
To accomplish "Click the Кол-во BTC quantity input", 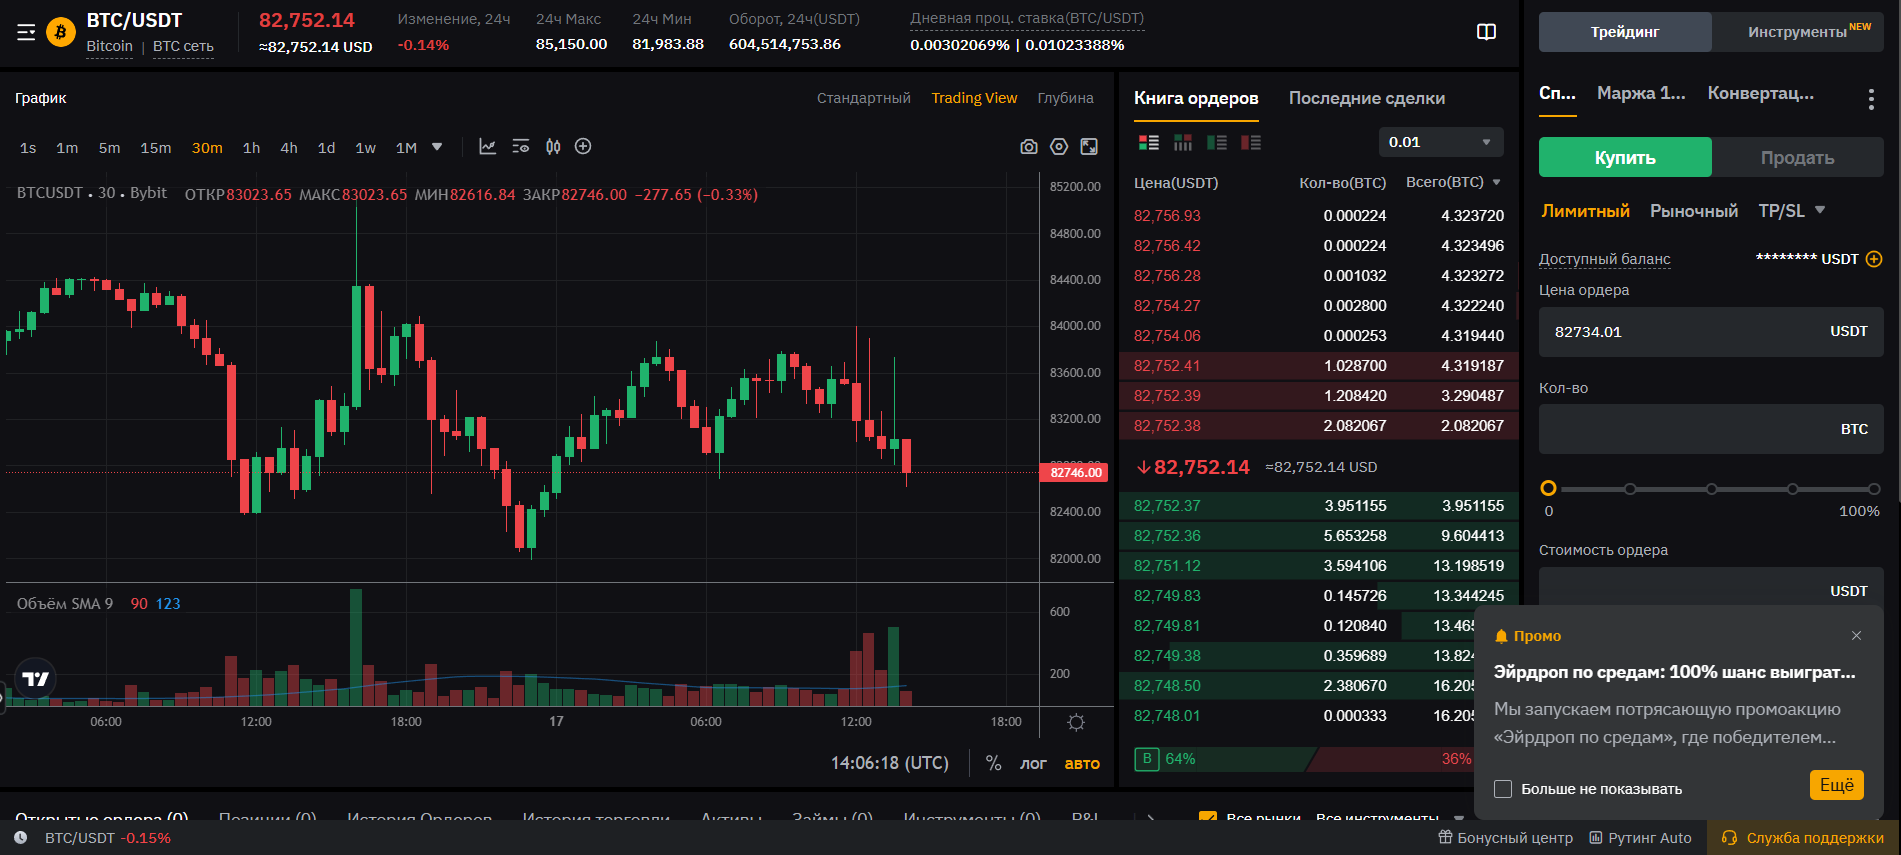I will click(x=1711, y=429).
